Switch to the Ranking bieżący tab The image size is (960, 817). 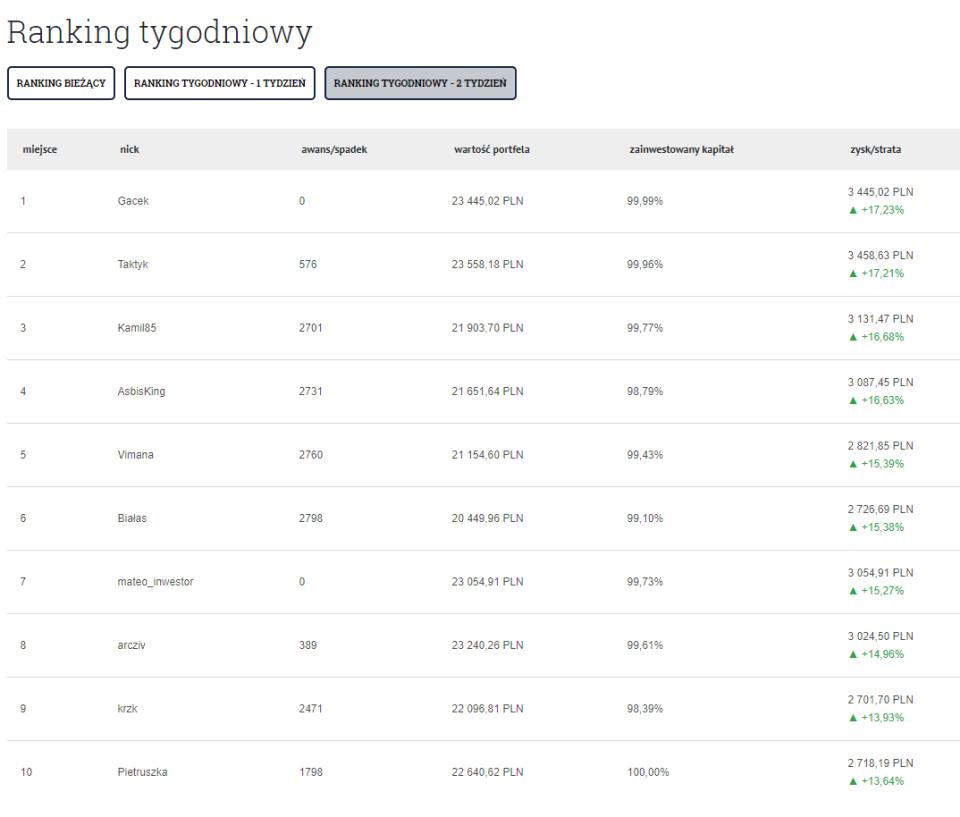(62, 83)
